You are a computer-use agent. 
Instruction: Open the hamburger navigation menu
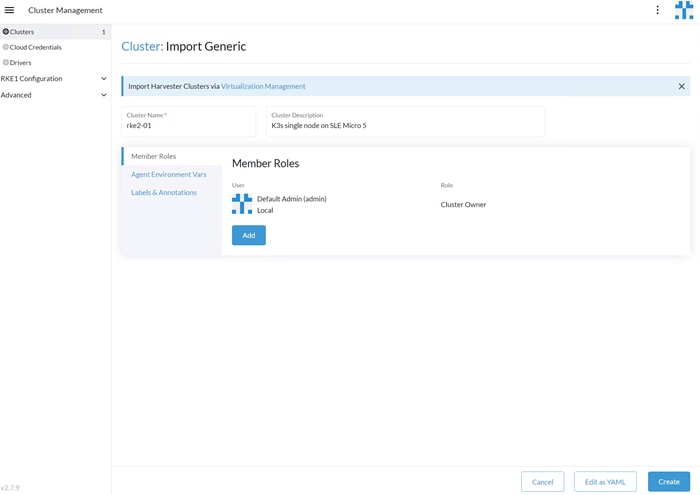[x=9, y=10]
